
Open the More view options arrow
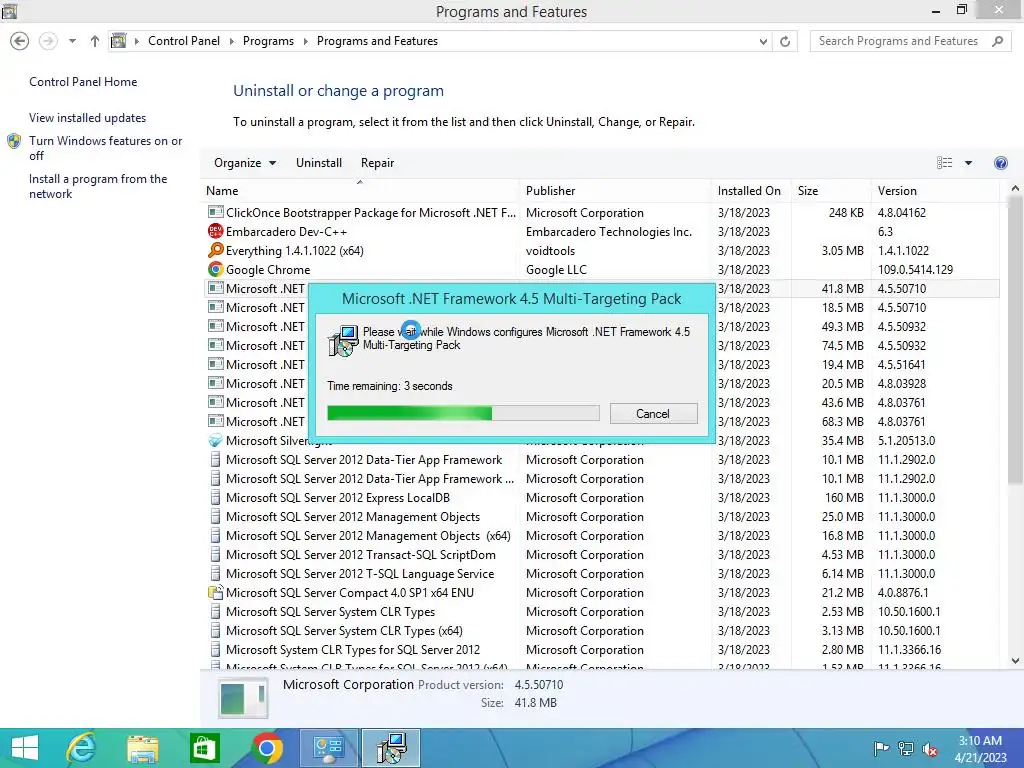coord(968,163)
